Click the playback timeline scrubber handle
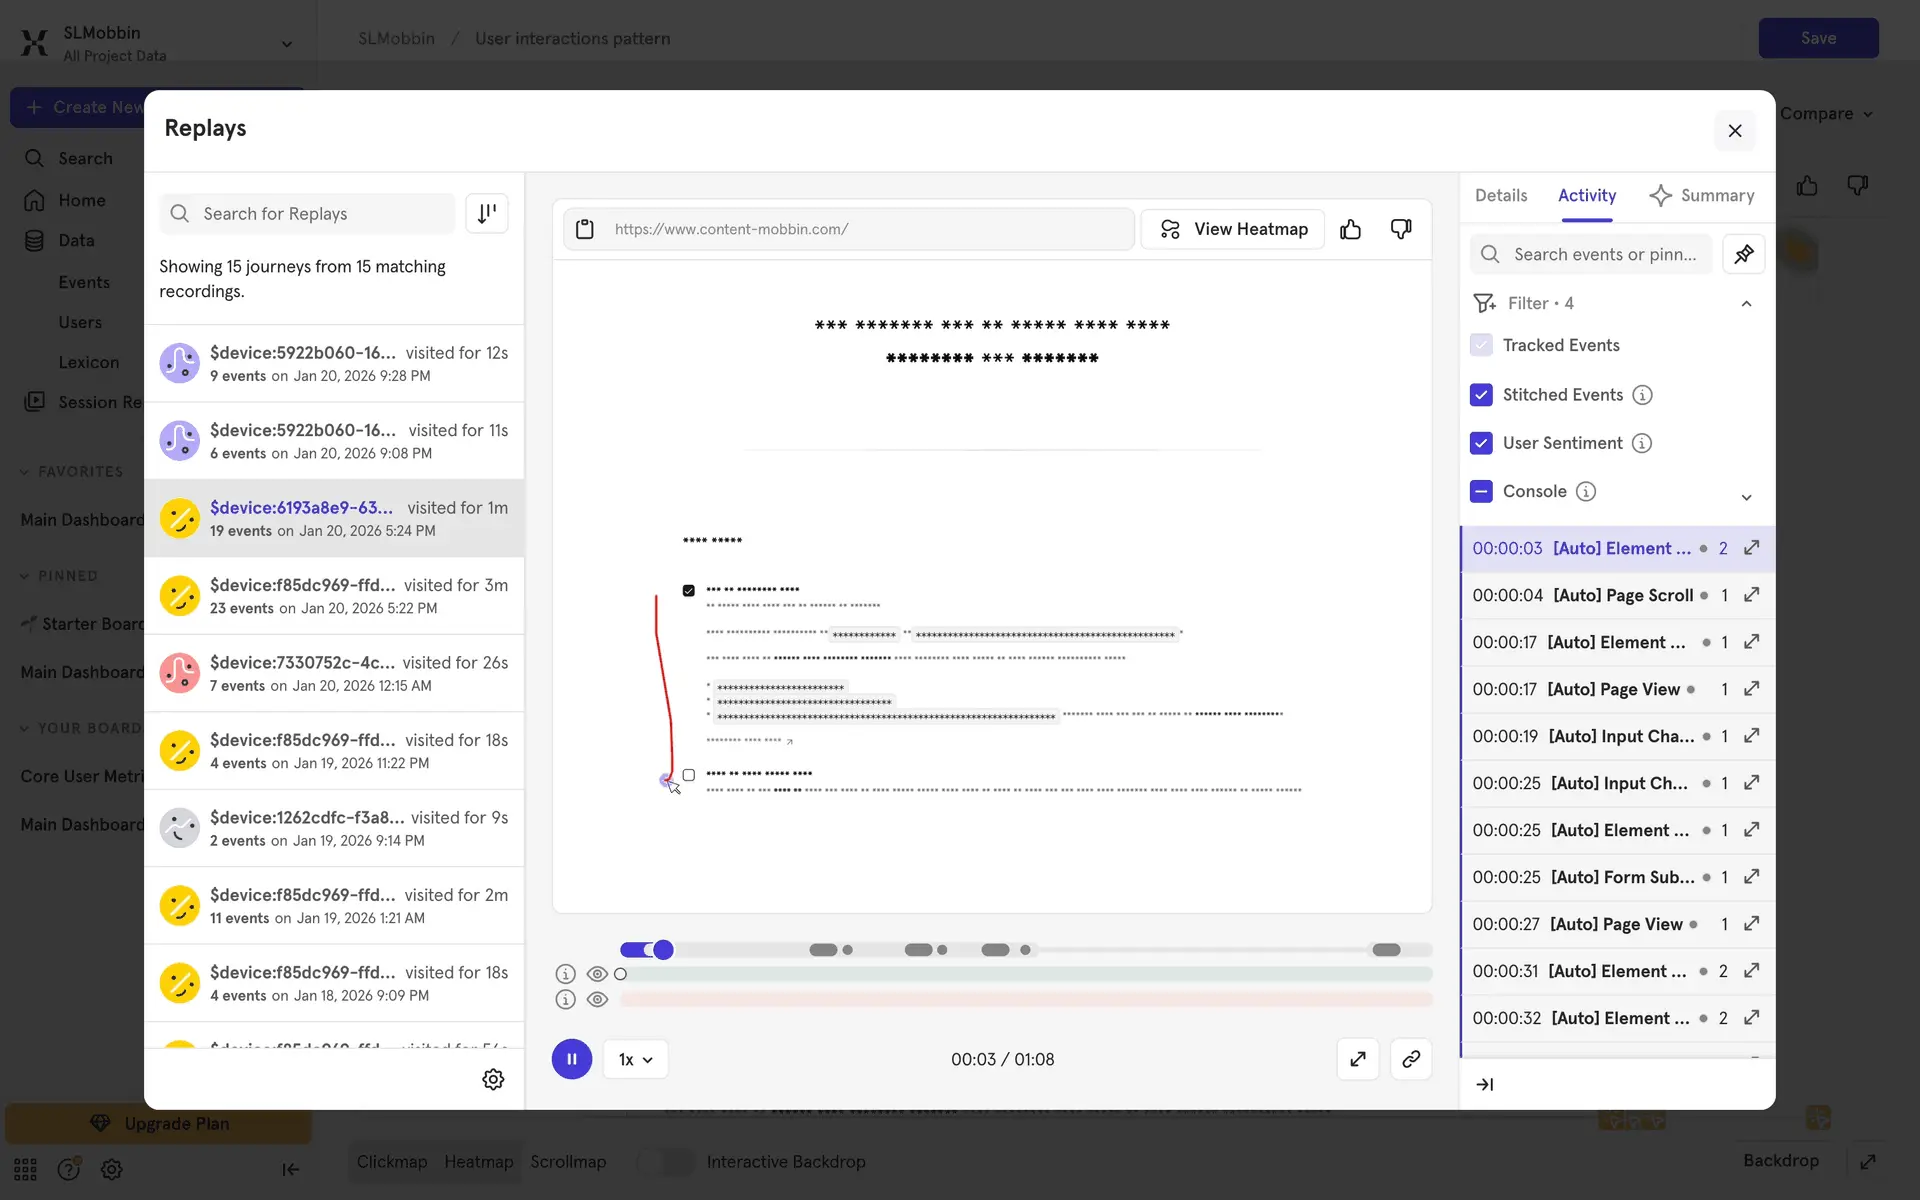Viewport: 1920px width, 1200px height. 663,950
